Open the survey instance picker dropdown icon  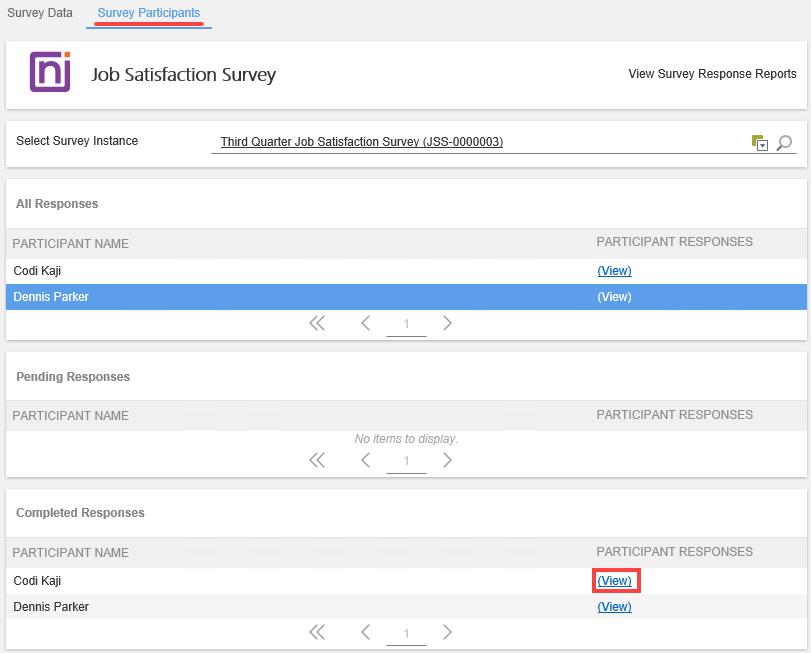(759, 143)
